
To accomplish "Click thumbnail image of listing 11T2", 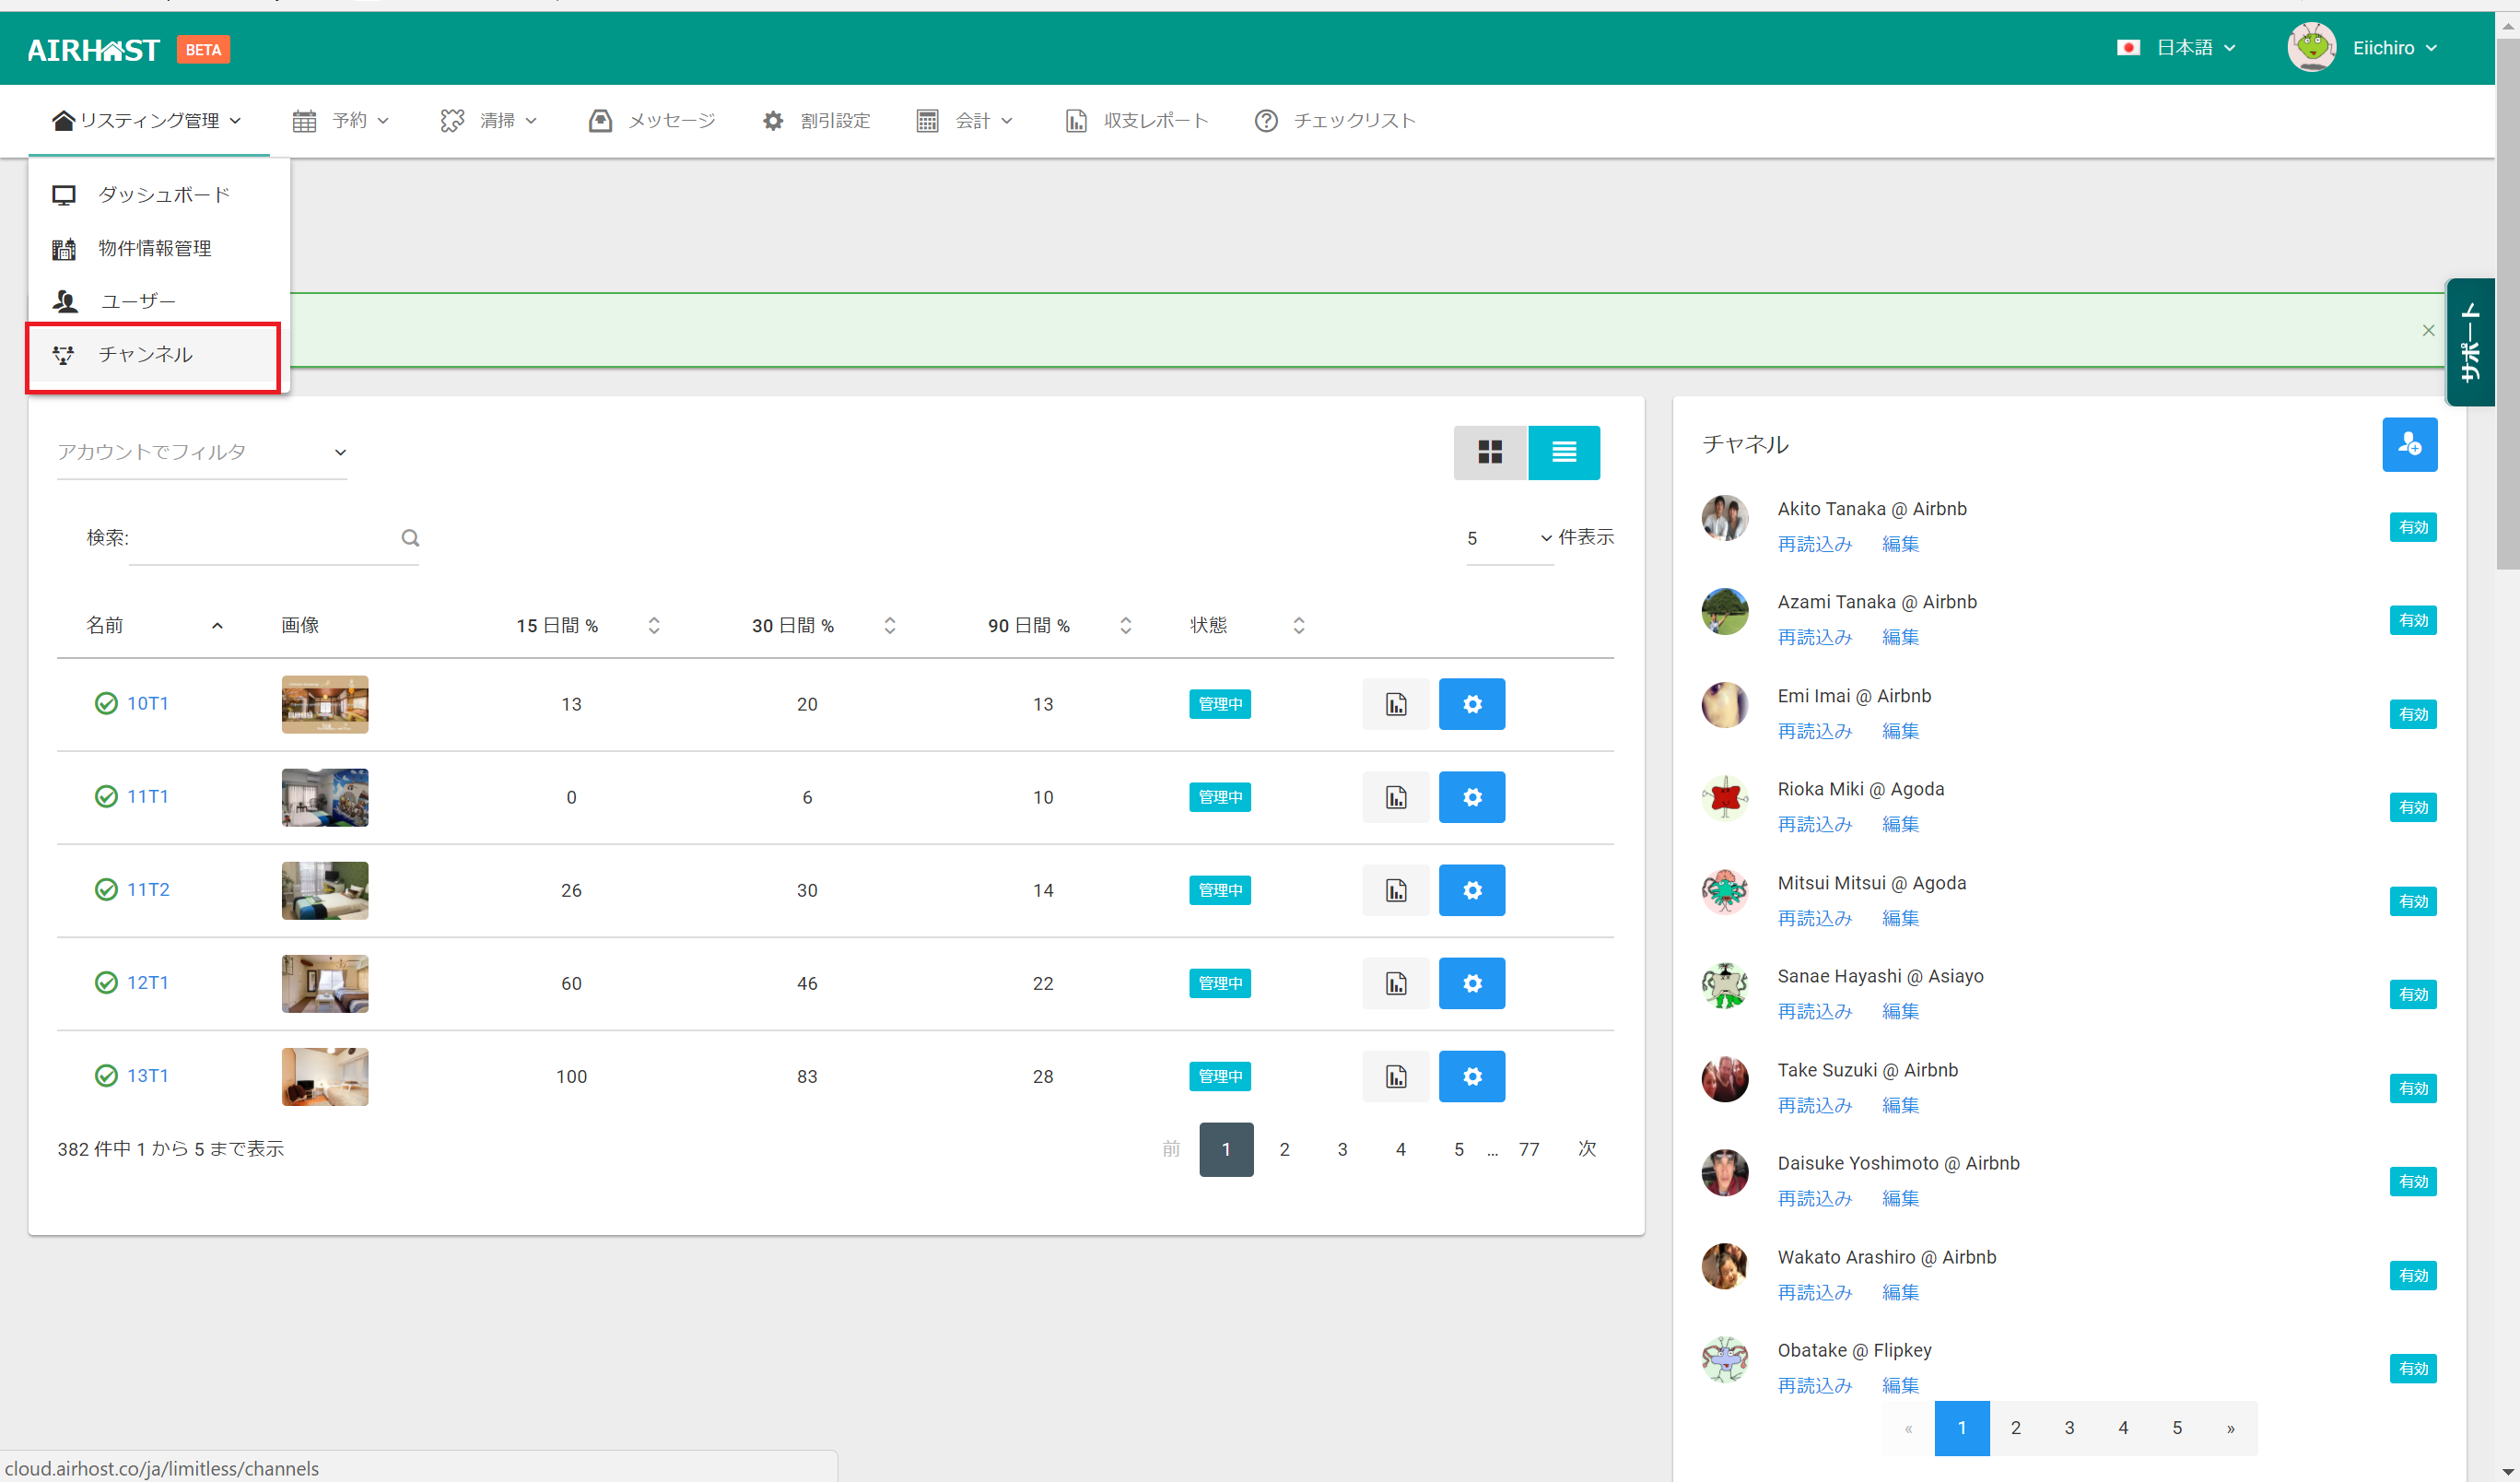I will (x=325, y=890).
